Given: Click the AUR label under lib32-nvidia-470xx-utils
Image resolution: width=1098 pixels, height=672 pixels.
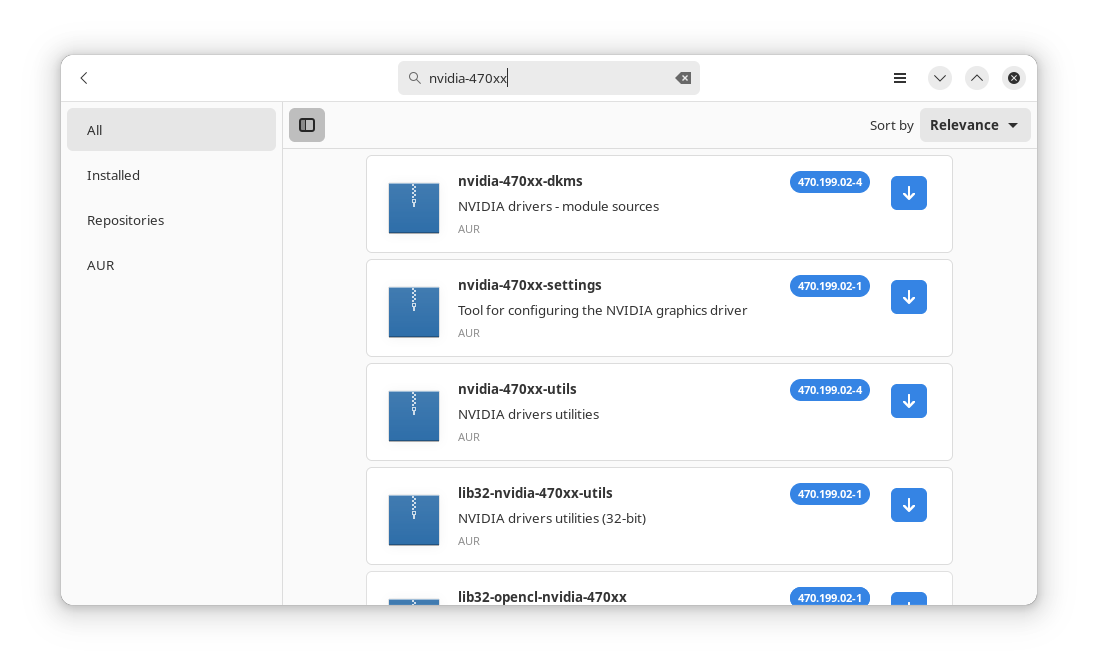Looking at the screenshot, I should (468, 541).
